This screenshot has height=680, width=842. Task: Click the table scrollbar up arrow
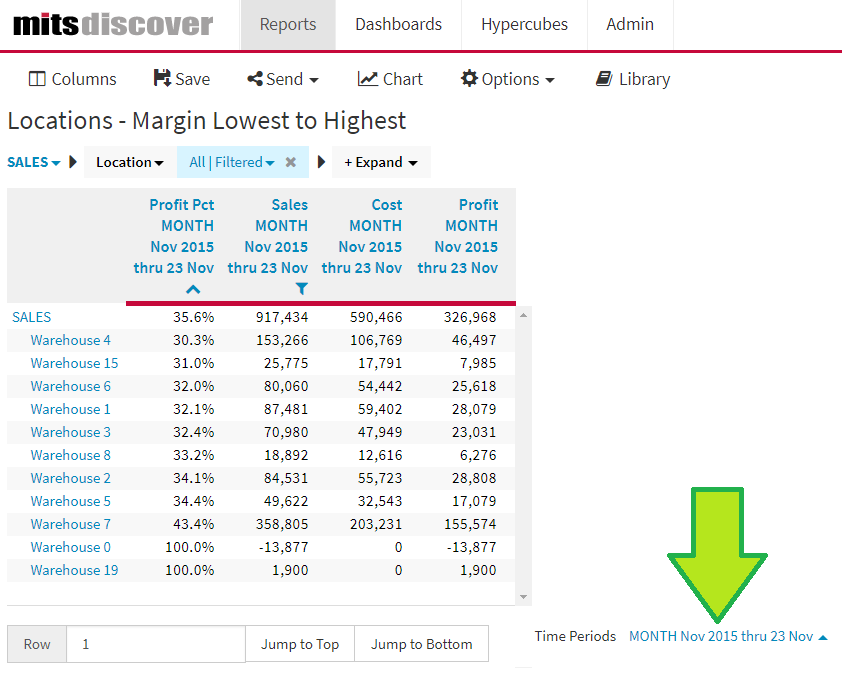click(524, 316)
